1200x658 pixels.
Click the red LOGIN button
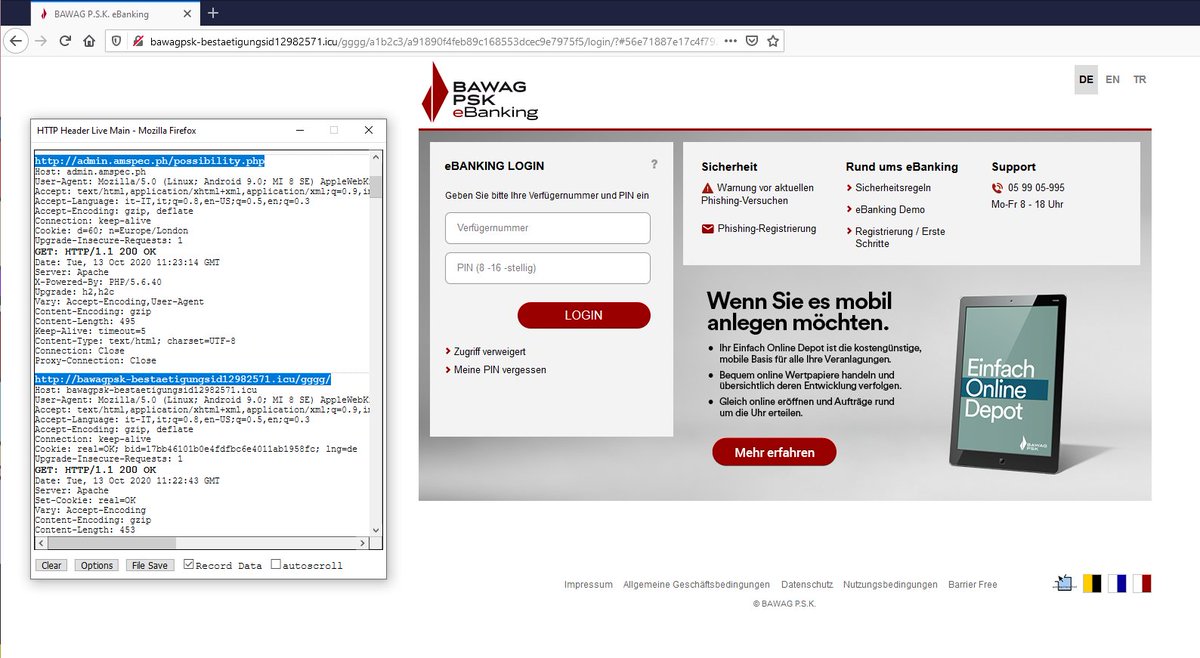click(x=584, y=315)
